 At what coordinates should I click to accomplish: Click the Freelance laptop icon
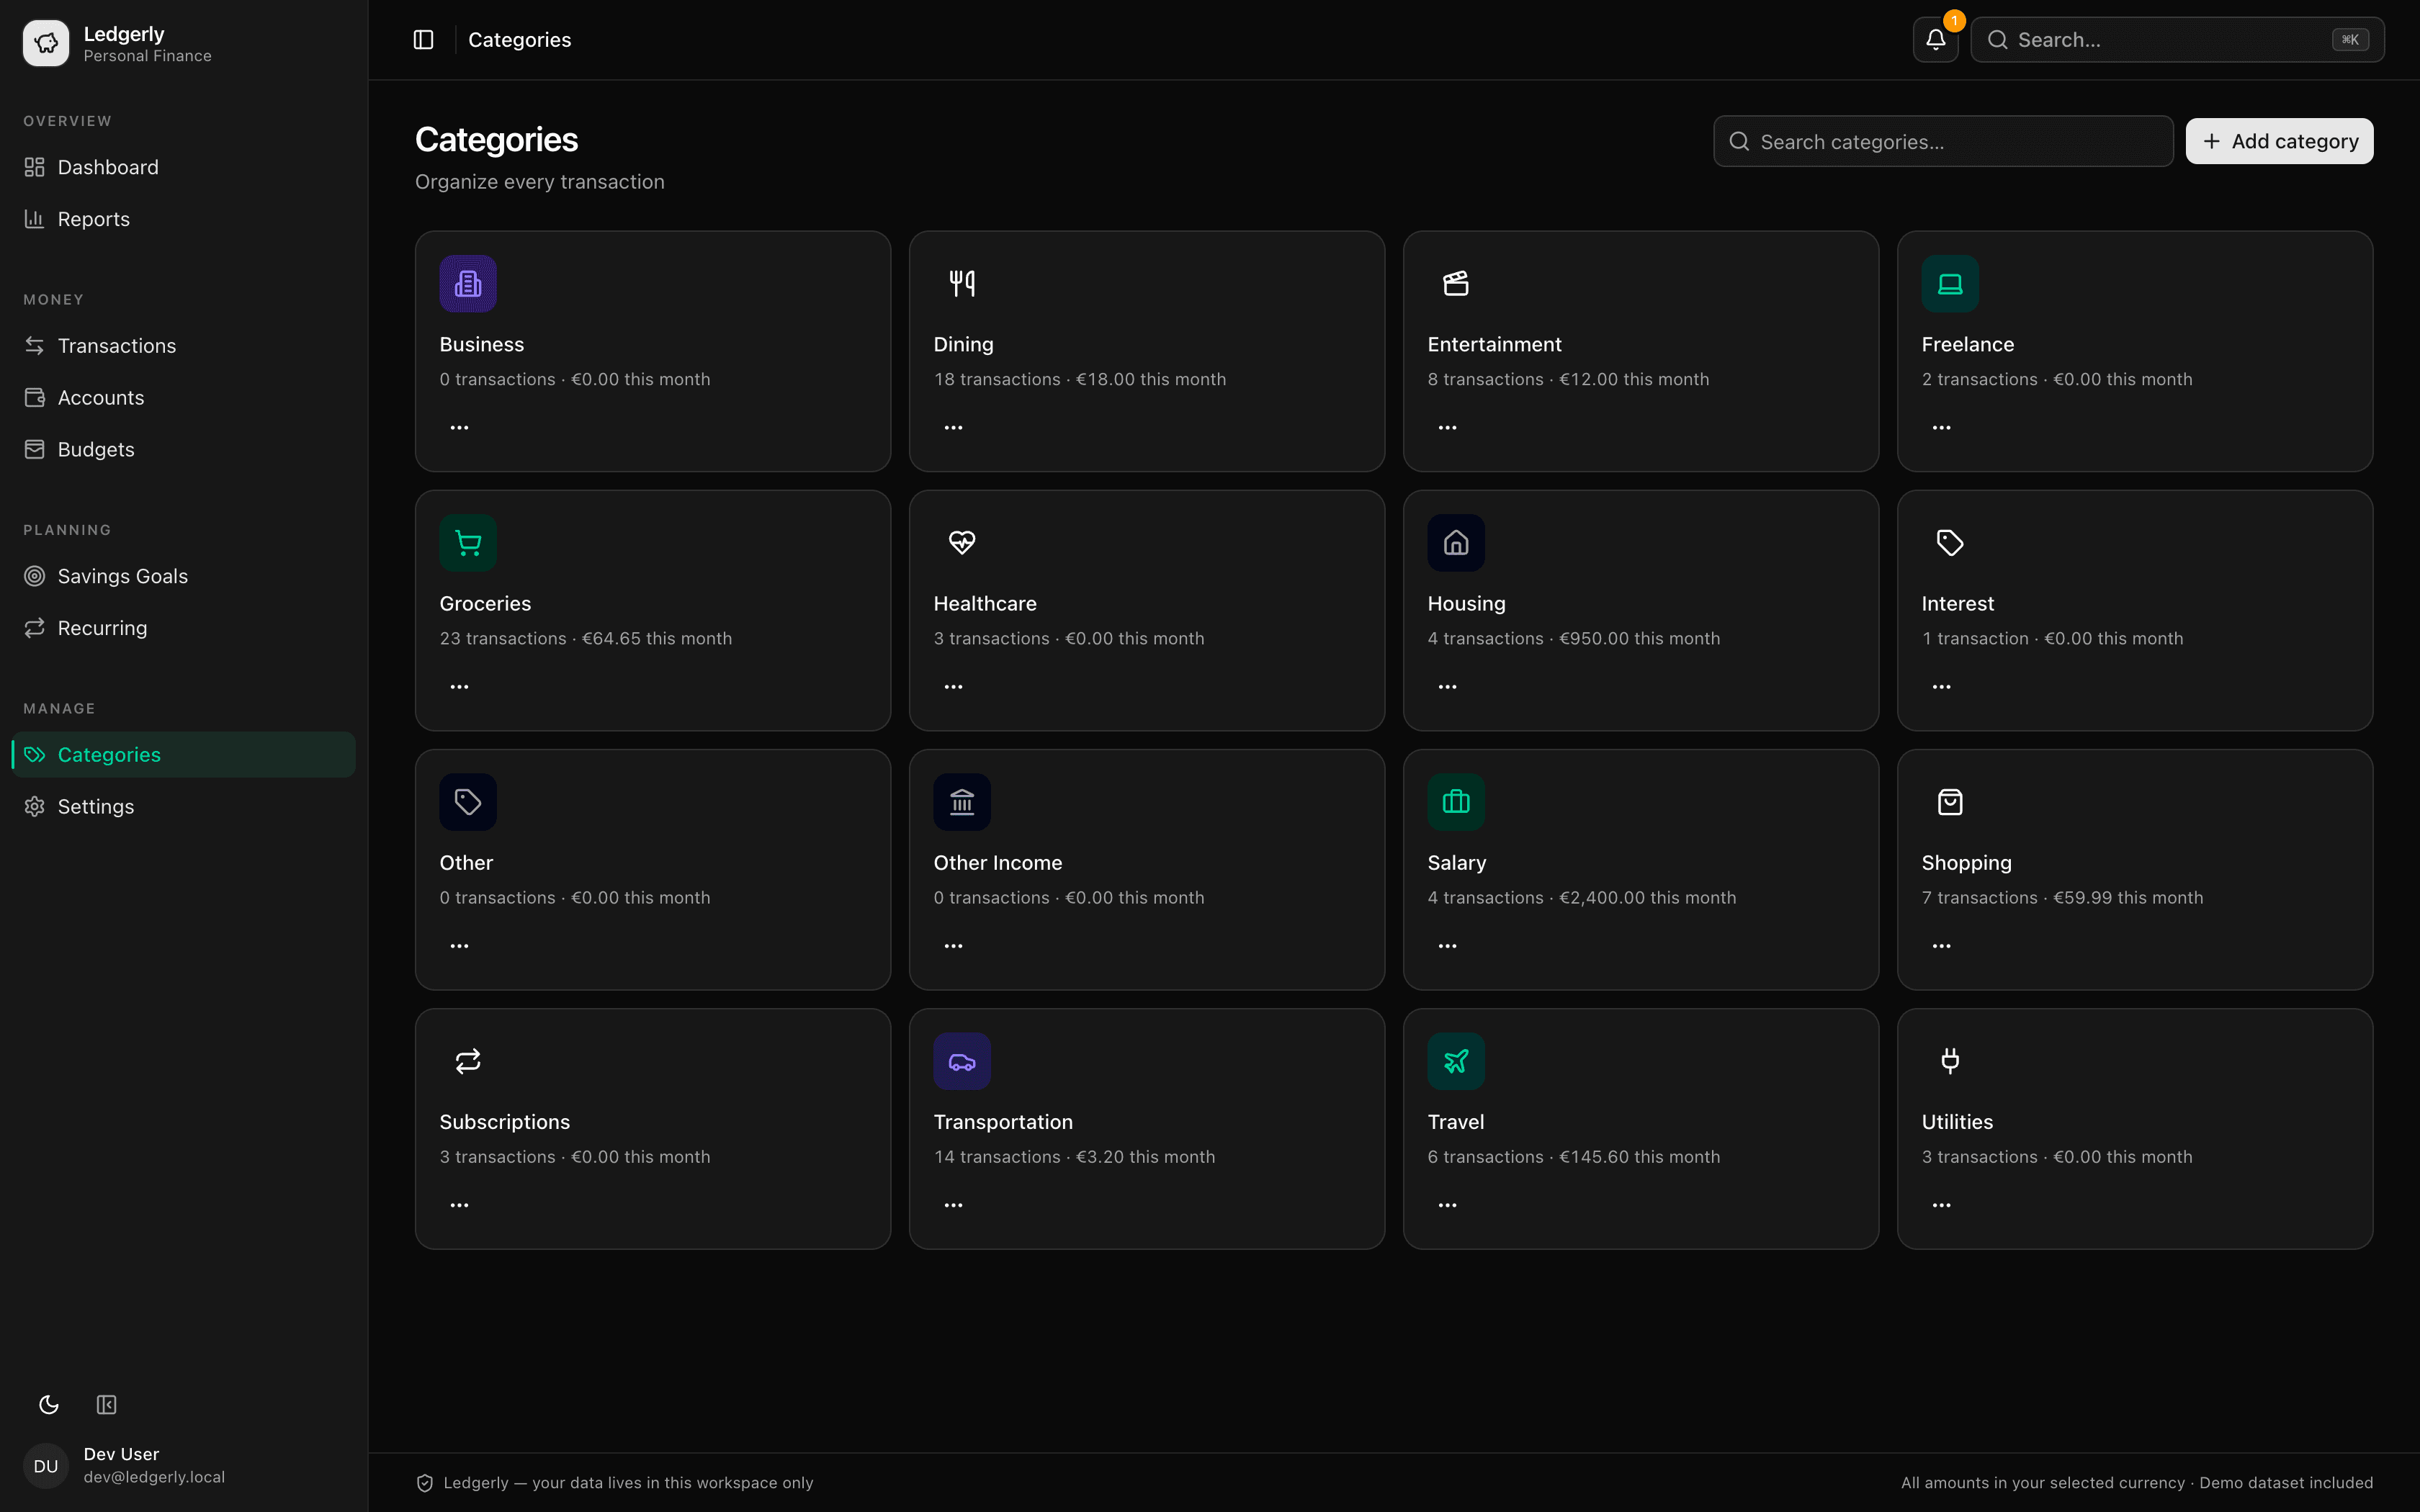pyautogui.click(x=1950, y=284)
